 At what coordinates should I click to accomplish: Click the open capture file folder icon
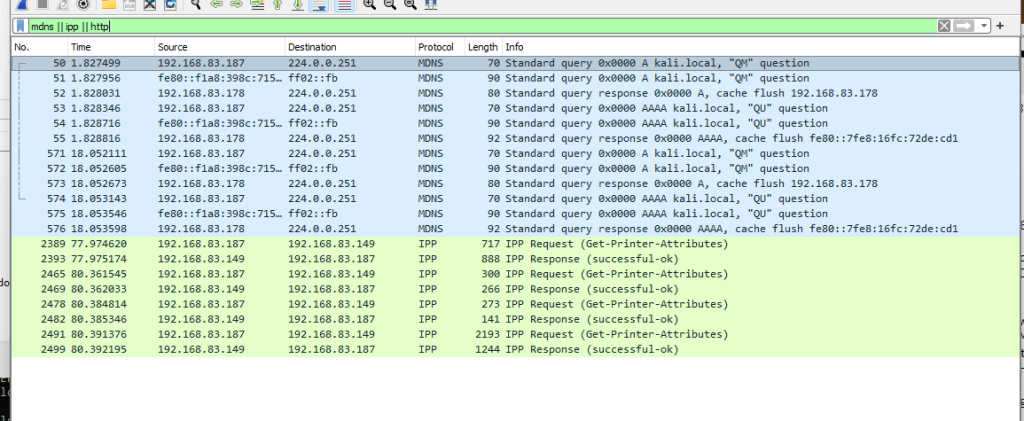tap(108, 4)
